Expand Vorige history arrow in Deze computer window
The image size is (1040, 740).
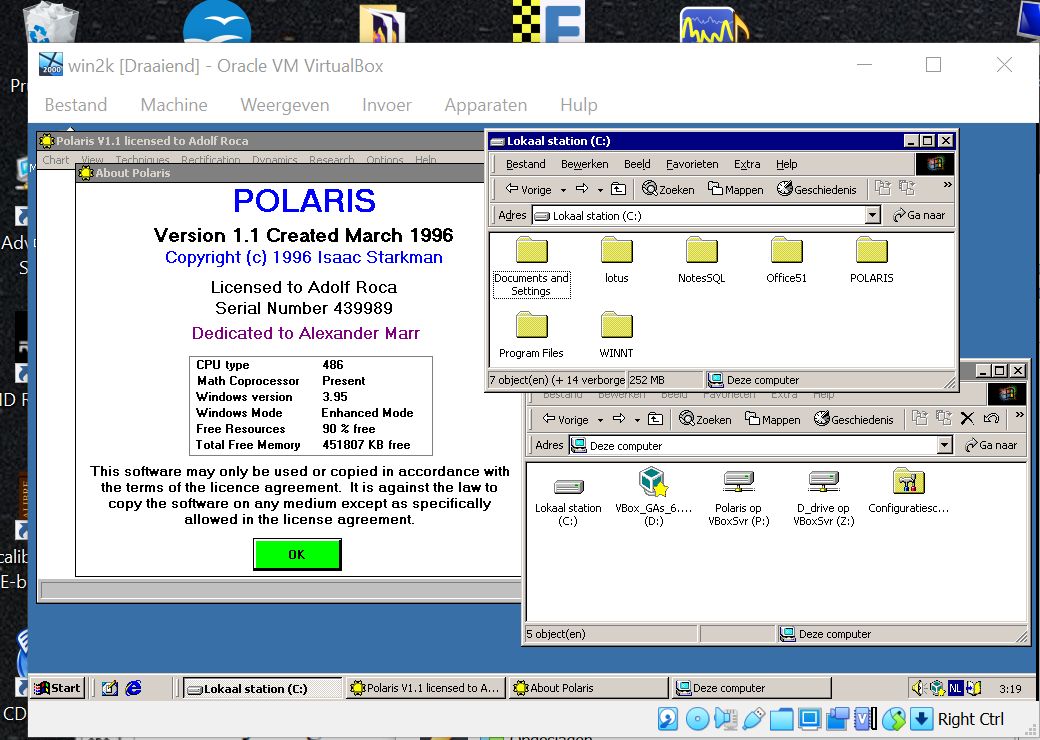tap(600, 420)
